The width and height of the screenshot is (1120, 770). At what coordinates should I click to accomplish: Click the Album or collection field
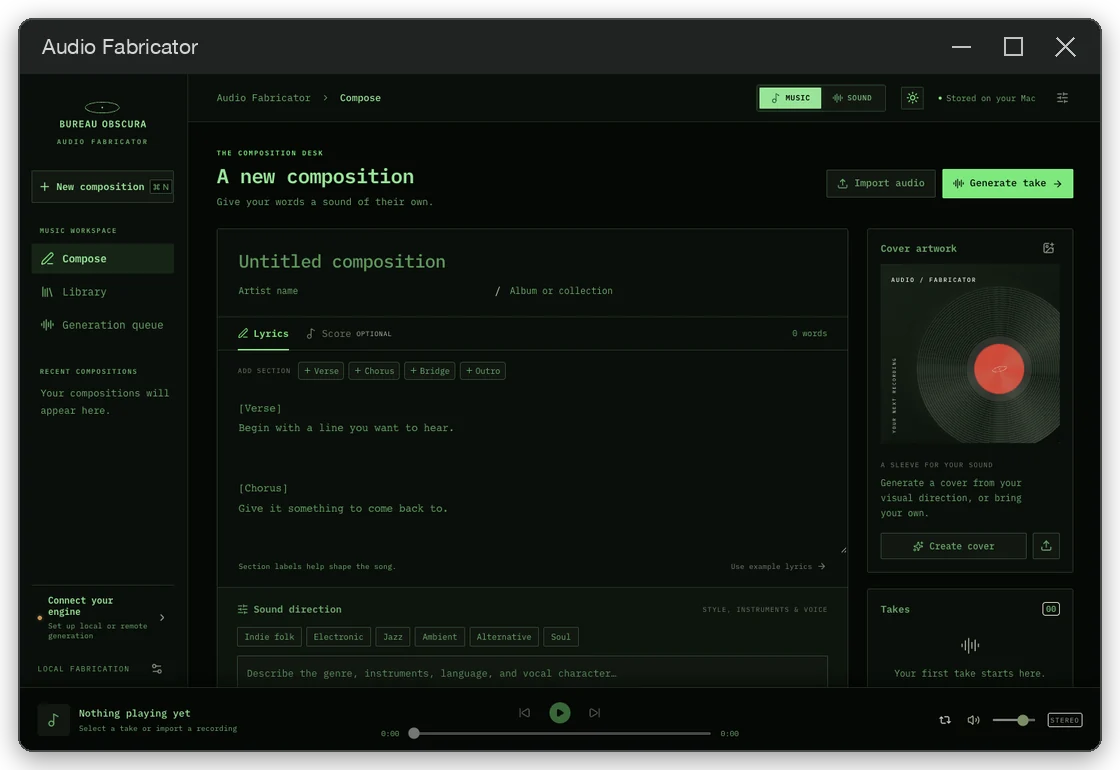[668, 291]
